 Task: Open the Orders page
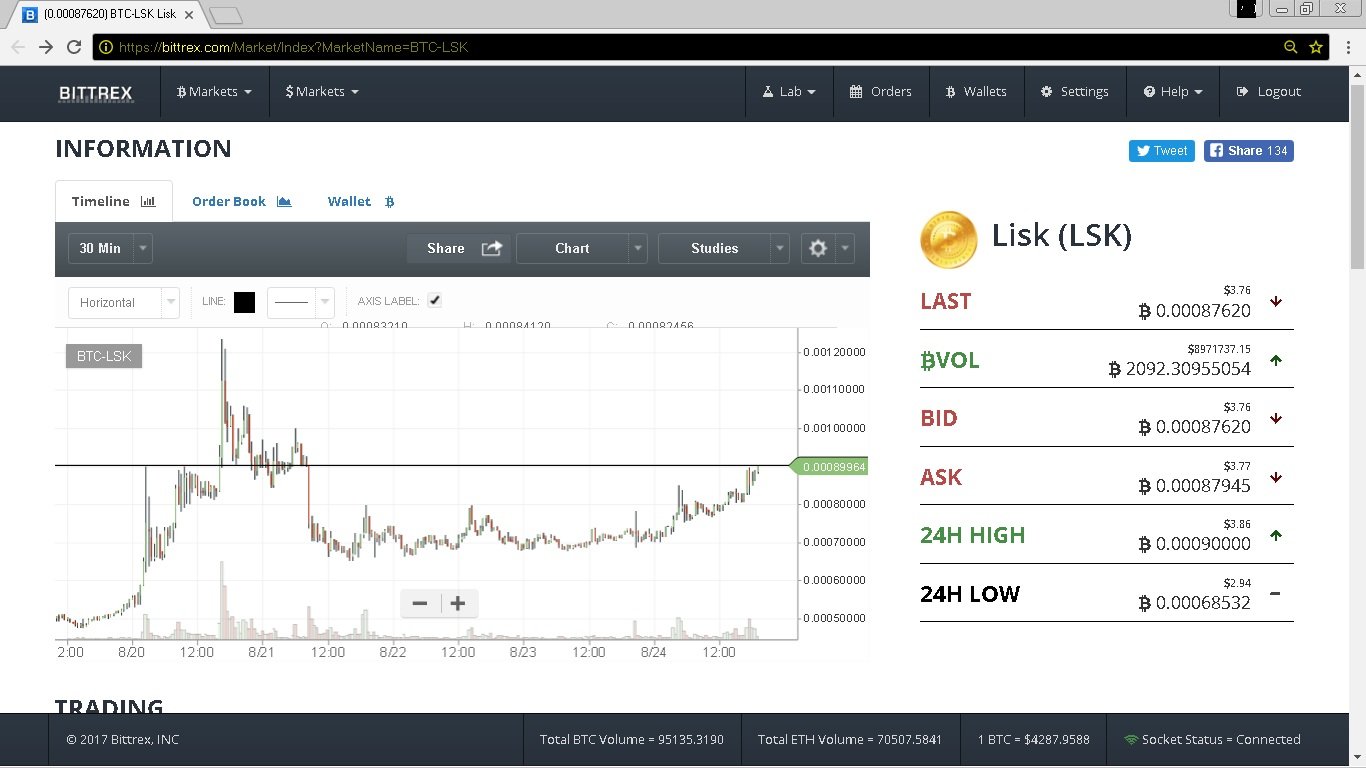pyautogui.click(x=881, y=92)
